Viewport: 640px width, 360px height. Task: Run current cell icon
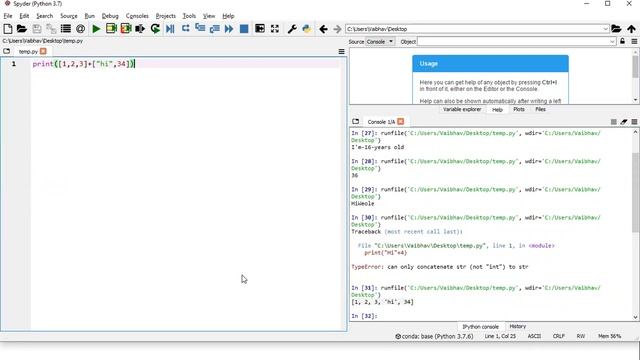coord(111,29)
